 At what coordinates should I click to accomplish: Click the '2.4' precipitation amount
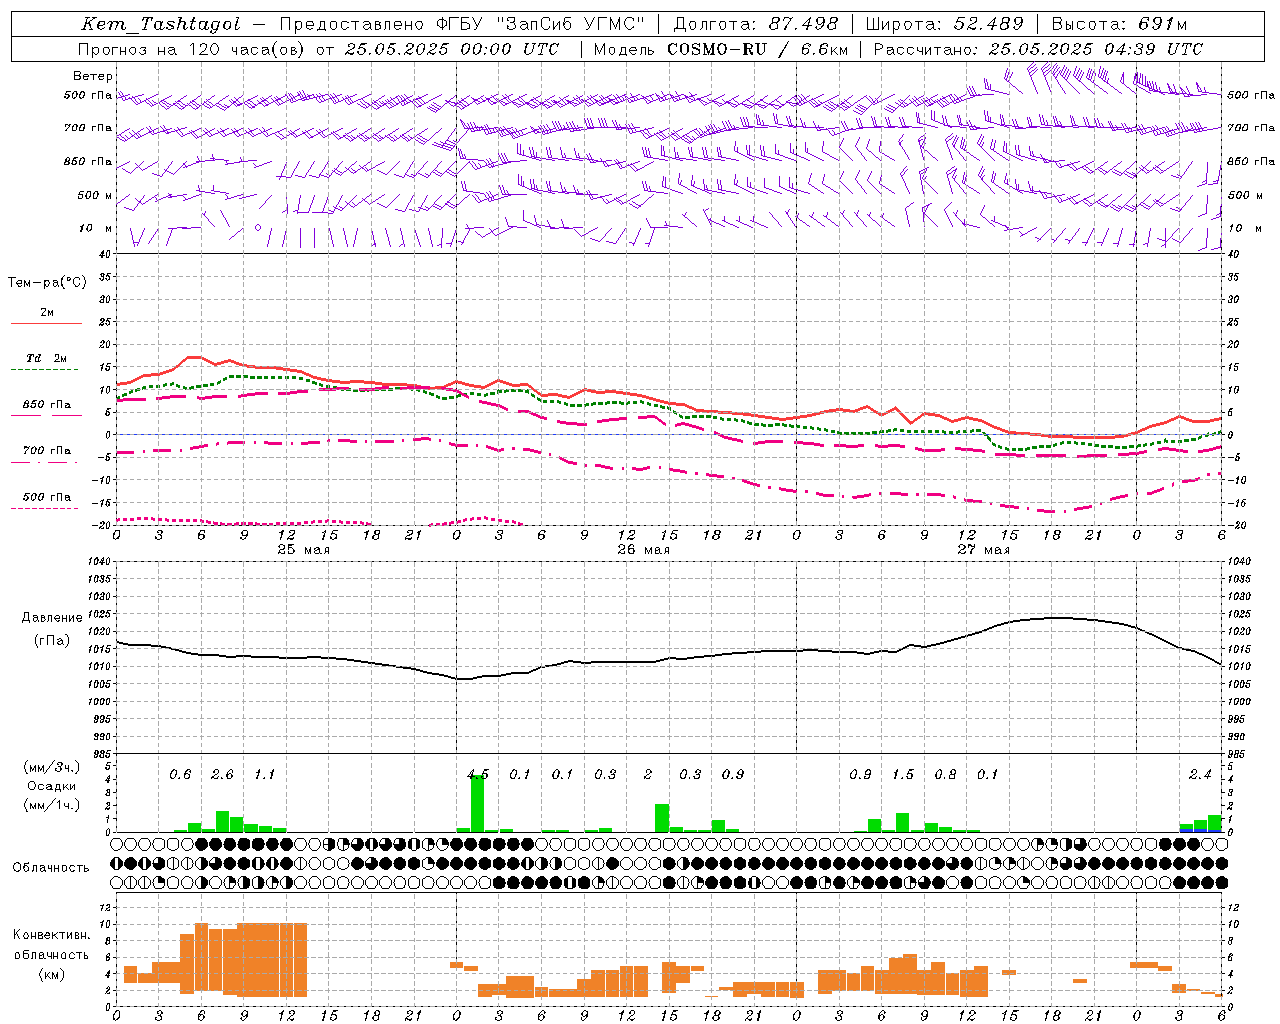tap(1200, 775)
